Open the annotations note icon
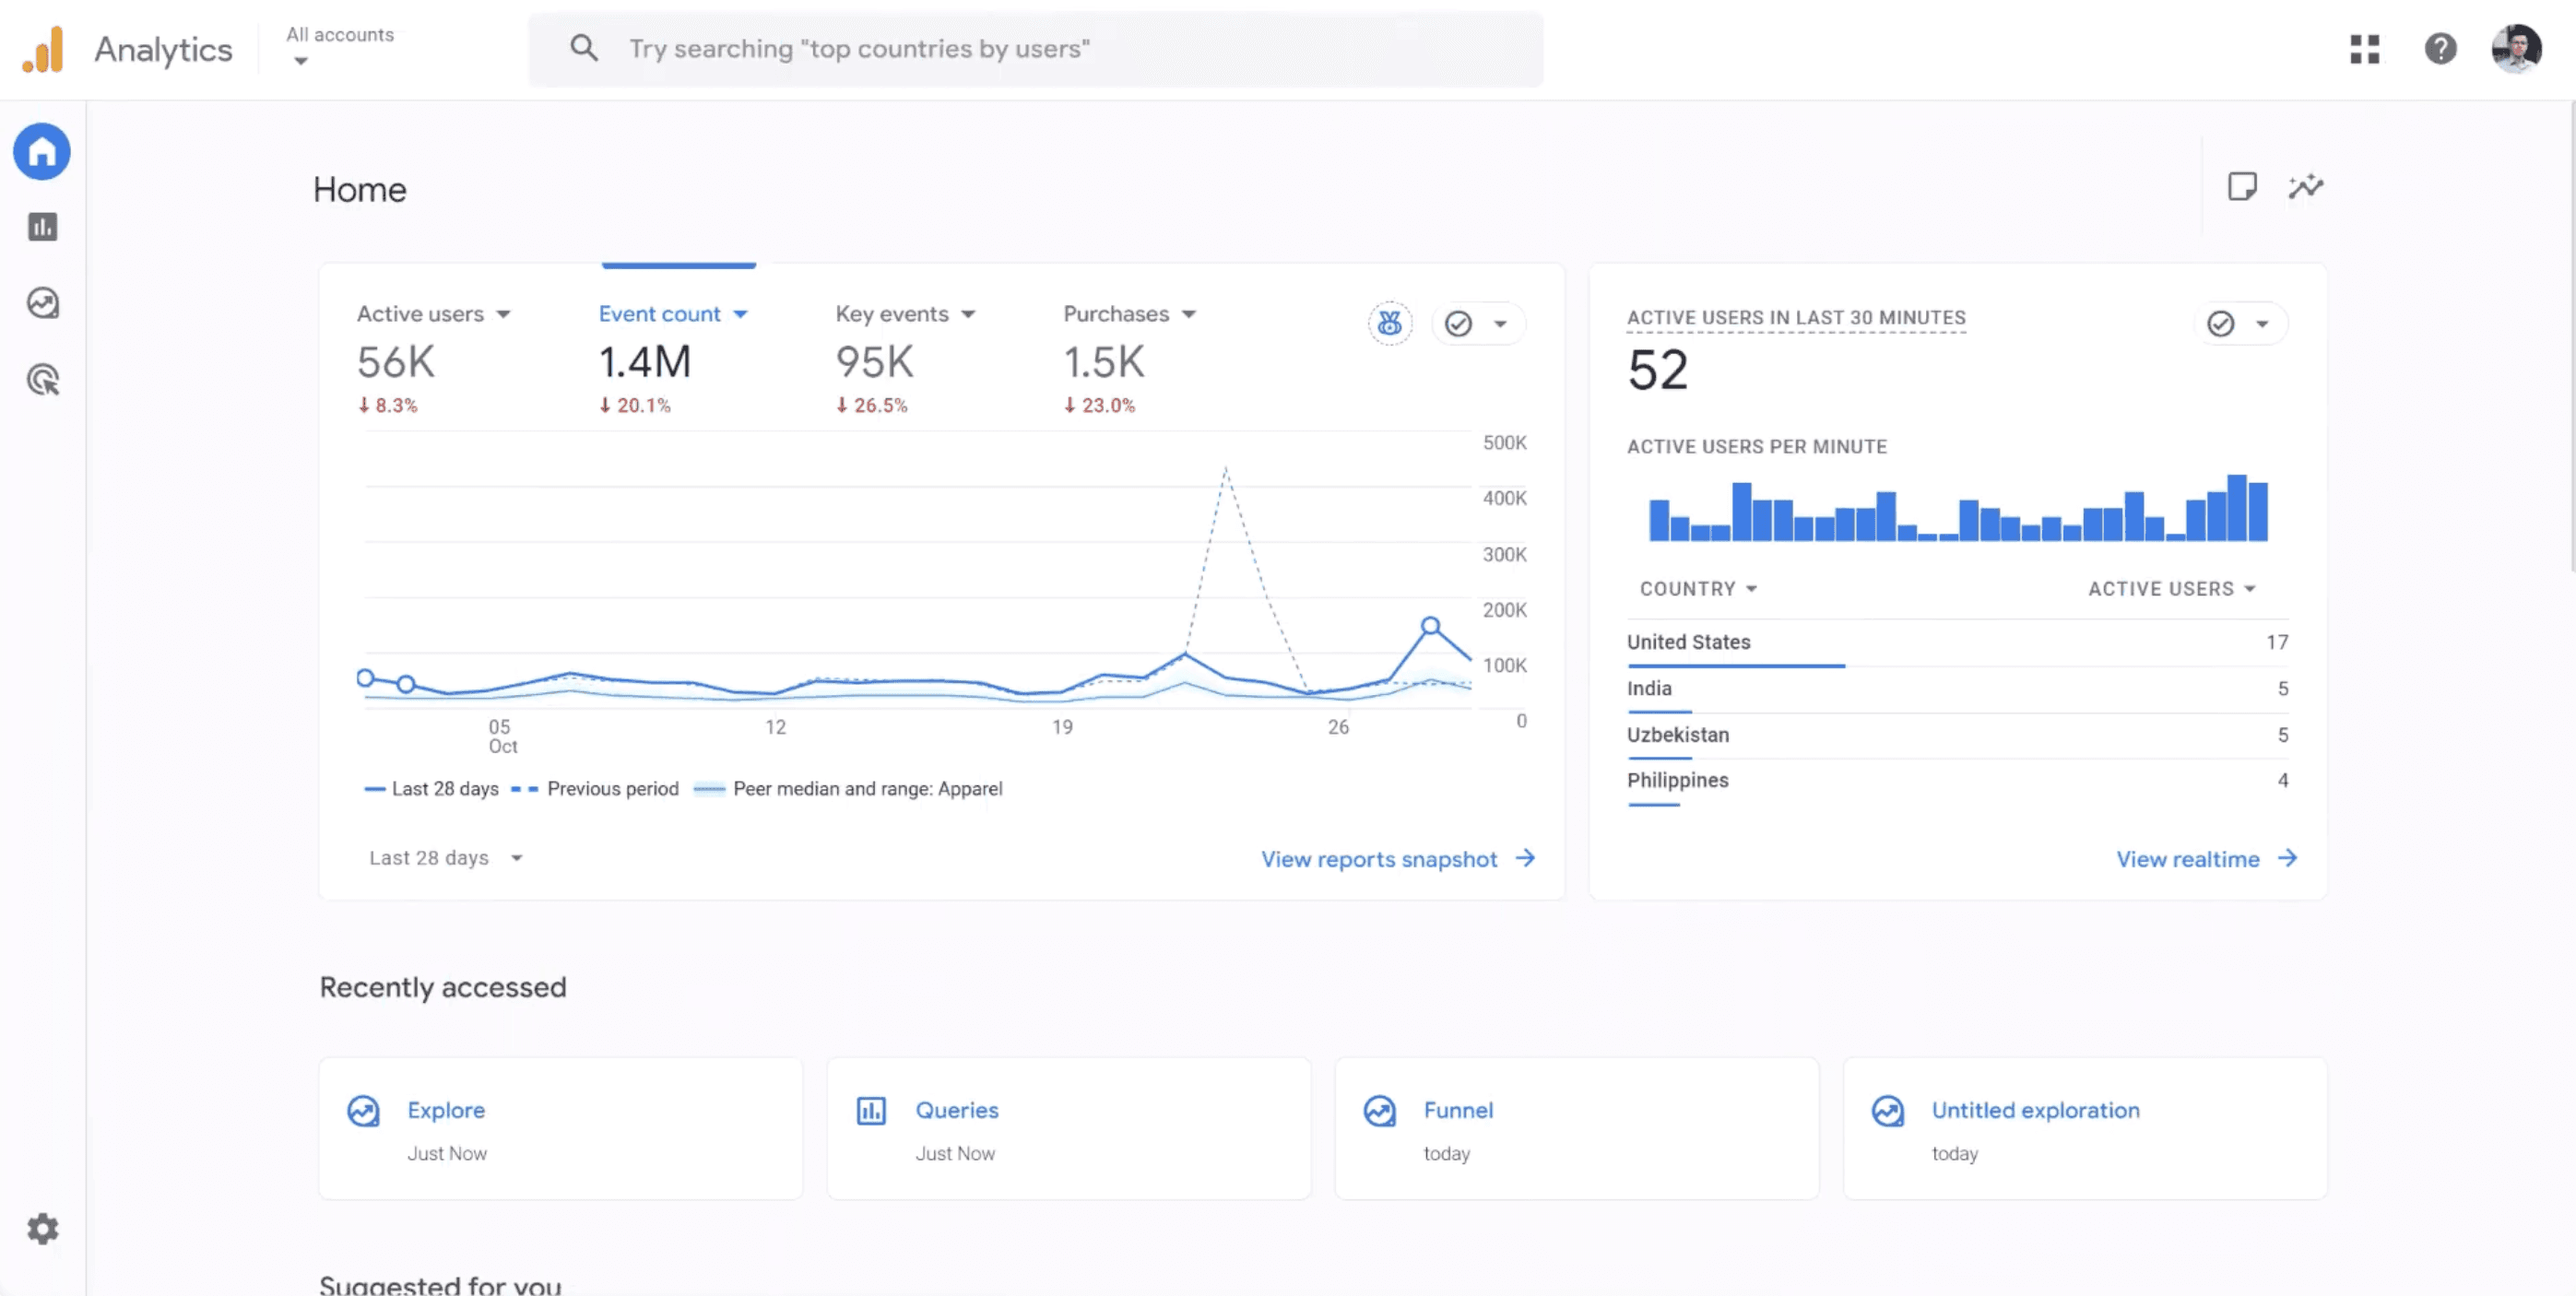Image resolution: width=2576 pixels, height=1296 pixels. coord(2241,187)
